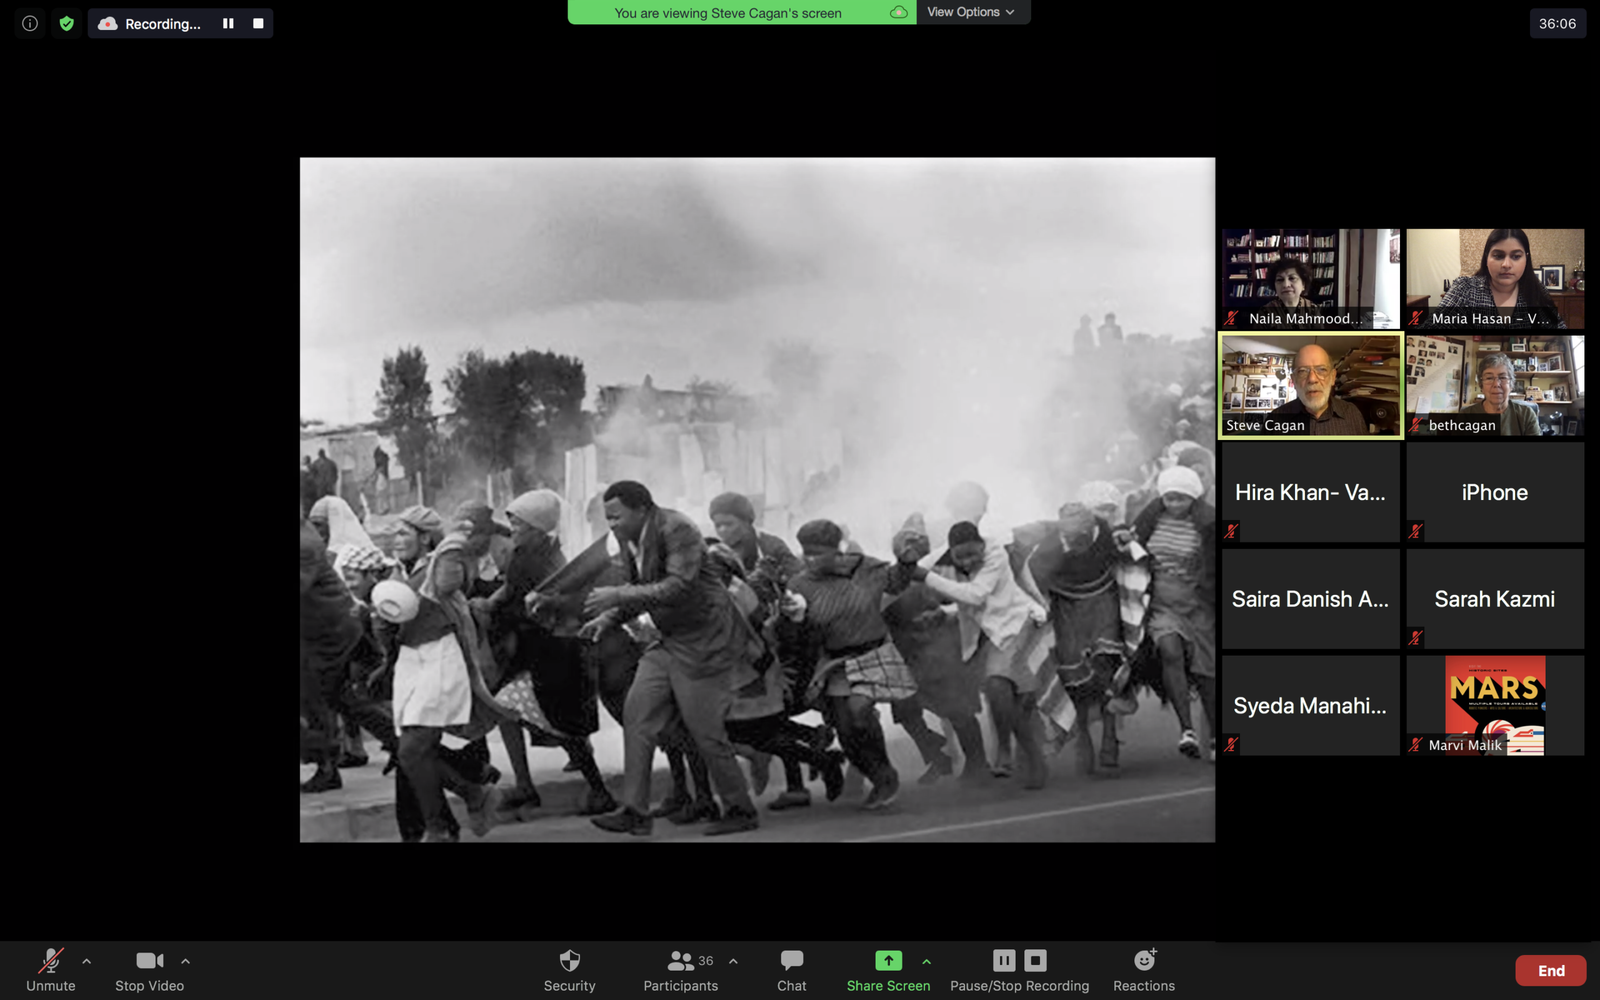Screen dimensions: 1600x1000
Task: Click the green encryption shield icon
Action: [66, 23]
